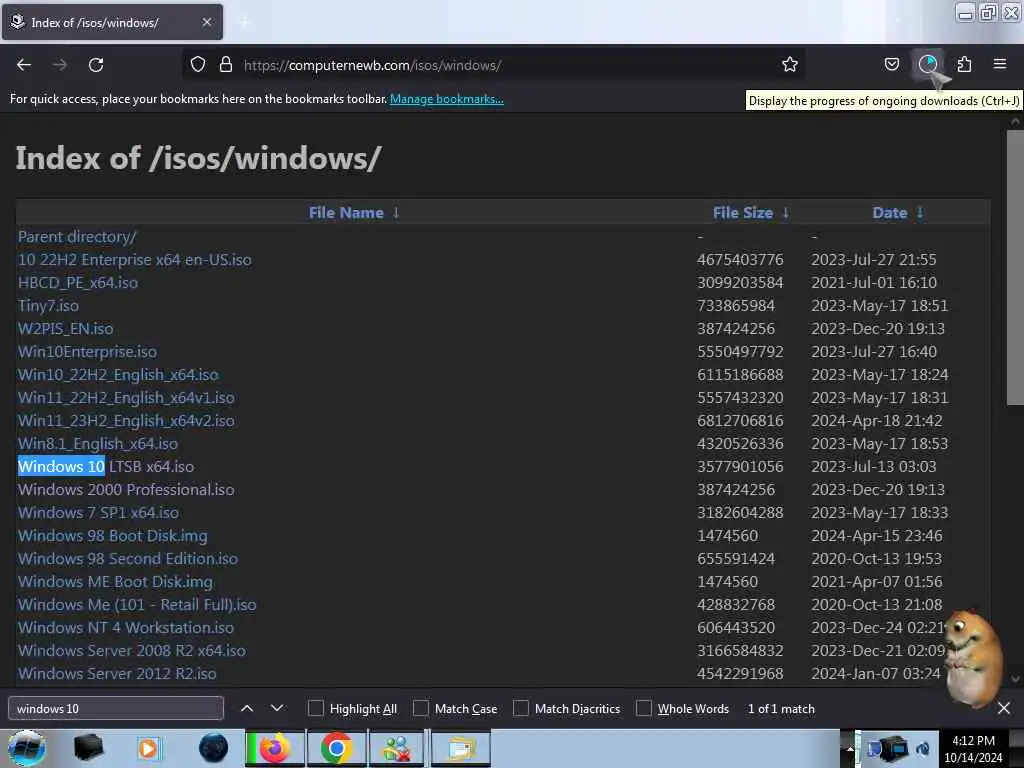Download Win11_23H2_English_x64v2.iso

pyautogui.click(x=126, y=420)
